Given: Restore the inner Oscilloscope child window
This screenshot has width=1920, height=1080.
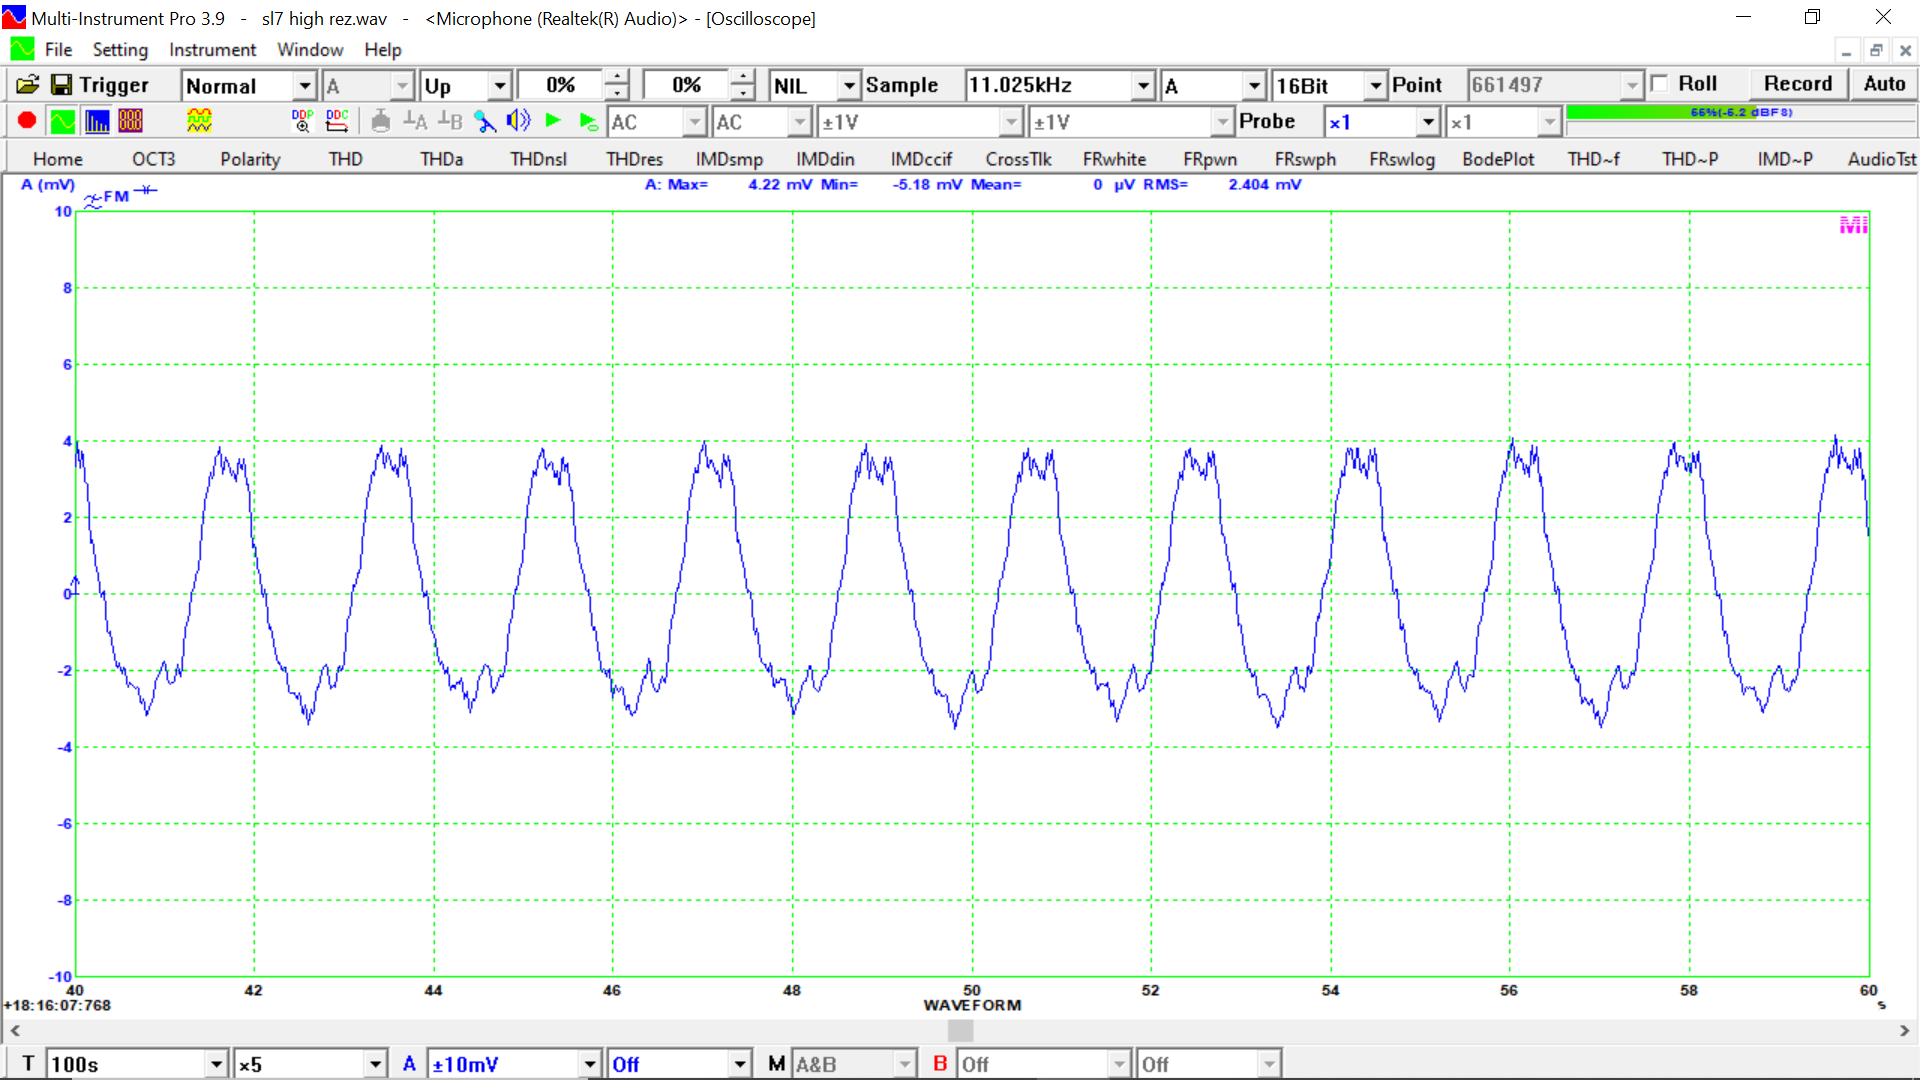Looking at the screenshot, I should coord(1876,50).
